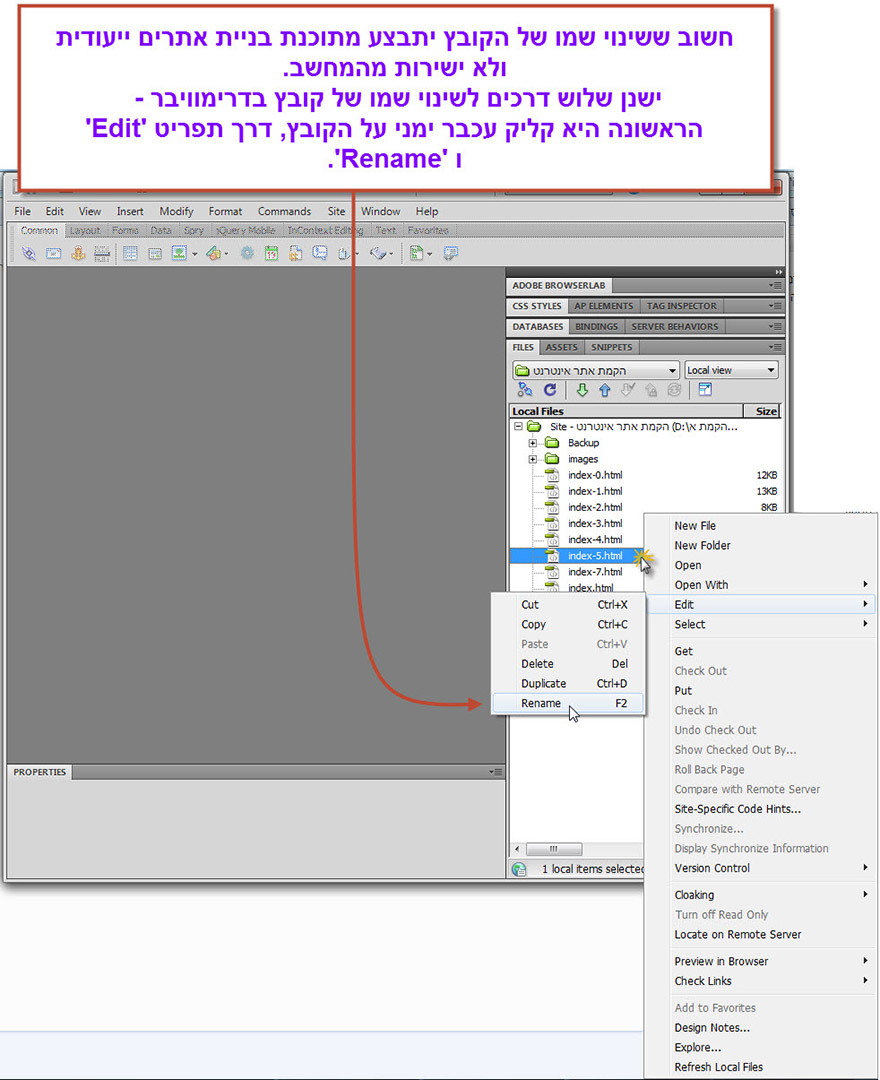
Task: Click the Refresh icon in Files panel
Action: point(549,391)
